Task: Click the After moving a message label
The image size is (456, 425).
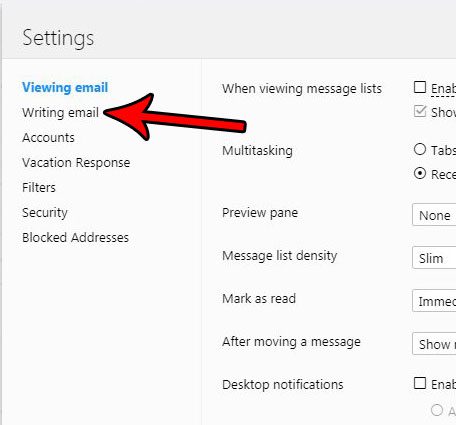Action: pyautogui.click(x=291, y=342)
